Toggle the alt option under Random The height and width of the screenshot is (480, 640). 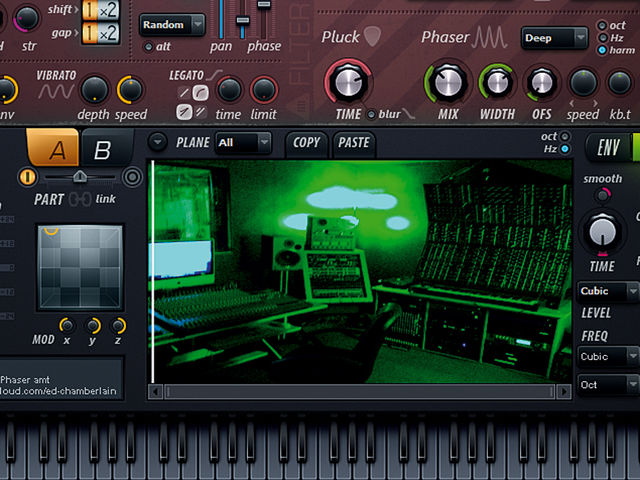coord(149,47)
